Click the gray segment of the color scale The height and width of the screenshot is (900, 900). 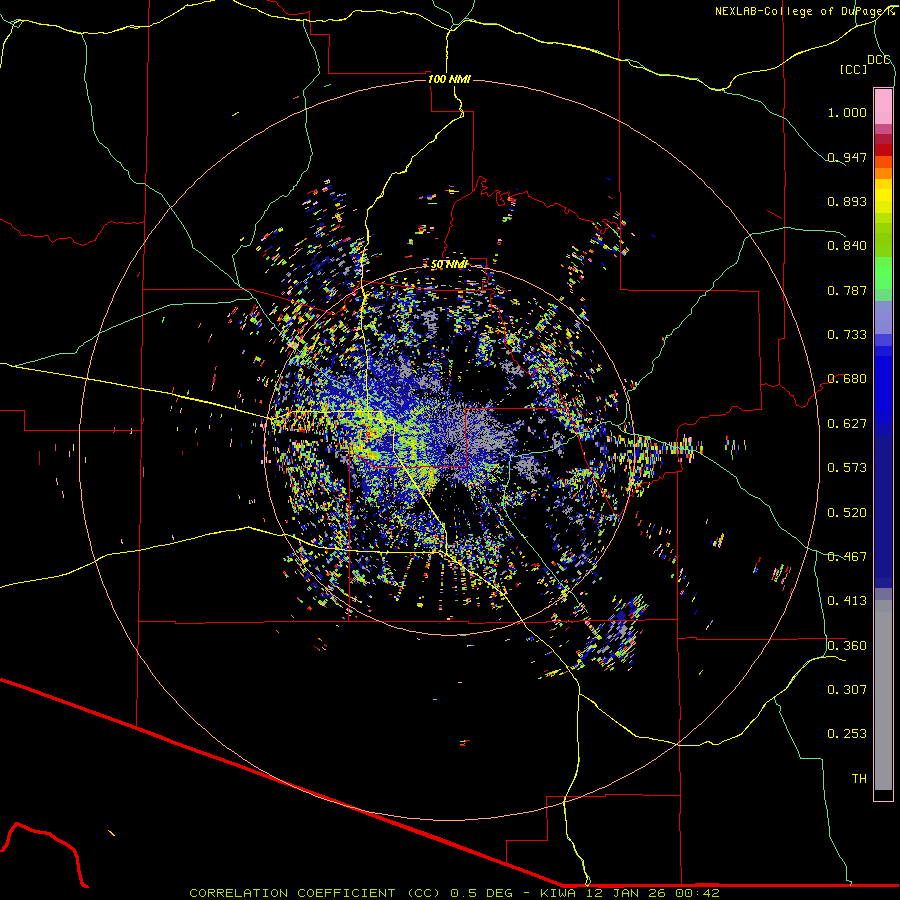coord(883,695)
